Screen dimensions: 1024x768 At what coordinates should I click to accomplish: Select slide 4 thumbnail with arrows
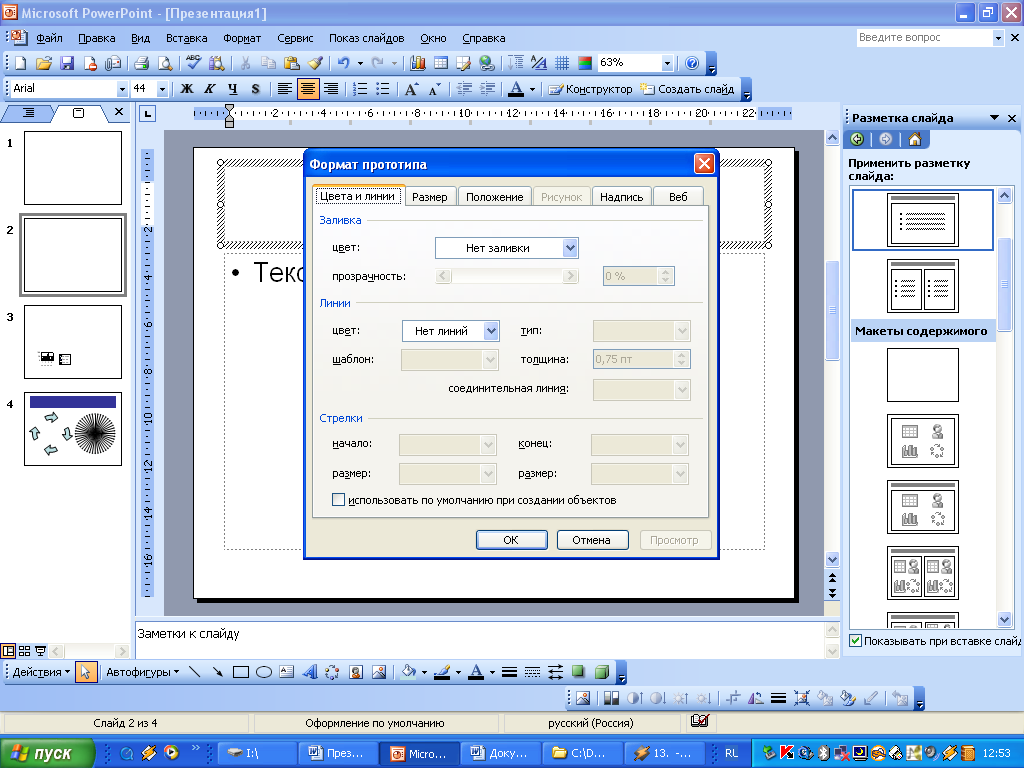tap(72, 429)
